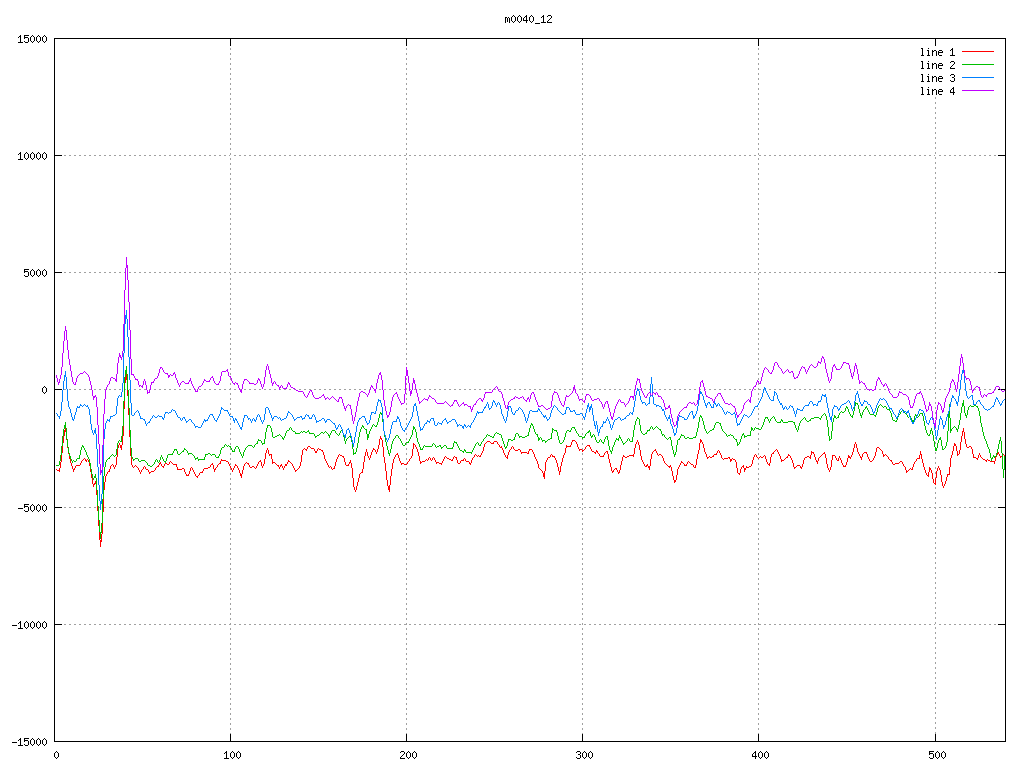This screenshot has width=1024, height=768.
Task: Click the purple line 4 legend sample
Action: click(978, 91)
